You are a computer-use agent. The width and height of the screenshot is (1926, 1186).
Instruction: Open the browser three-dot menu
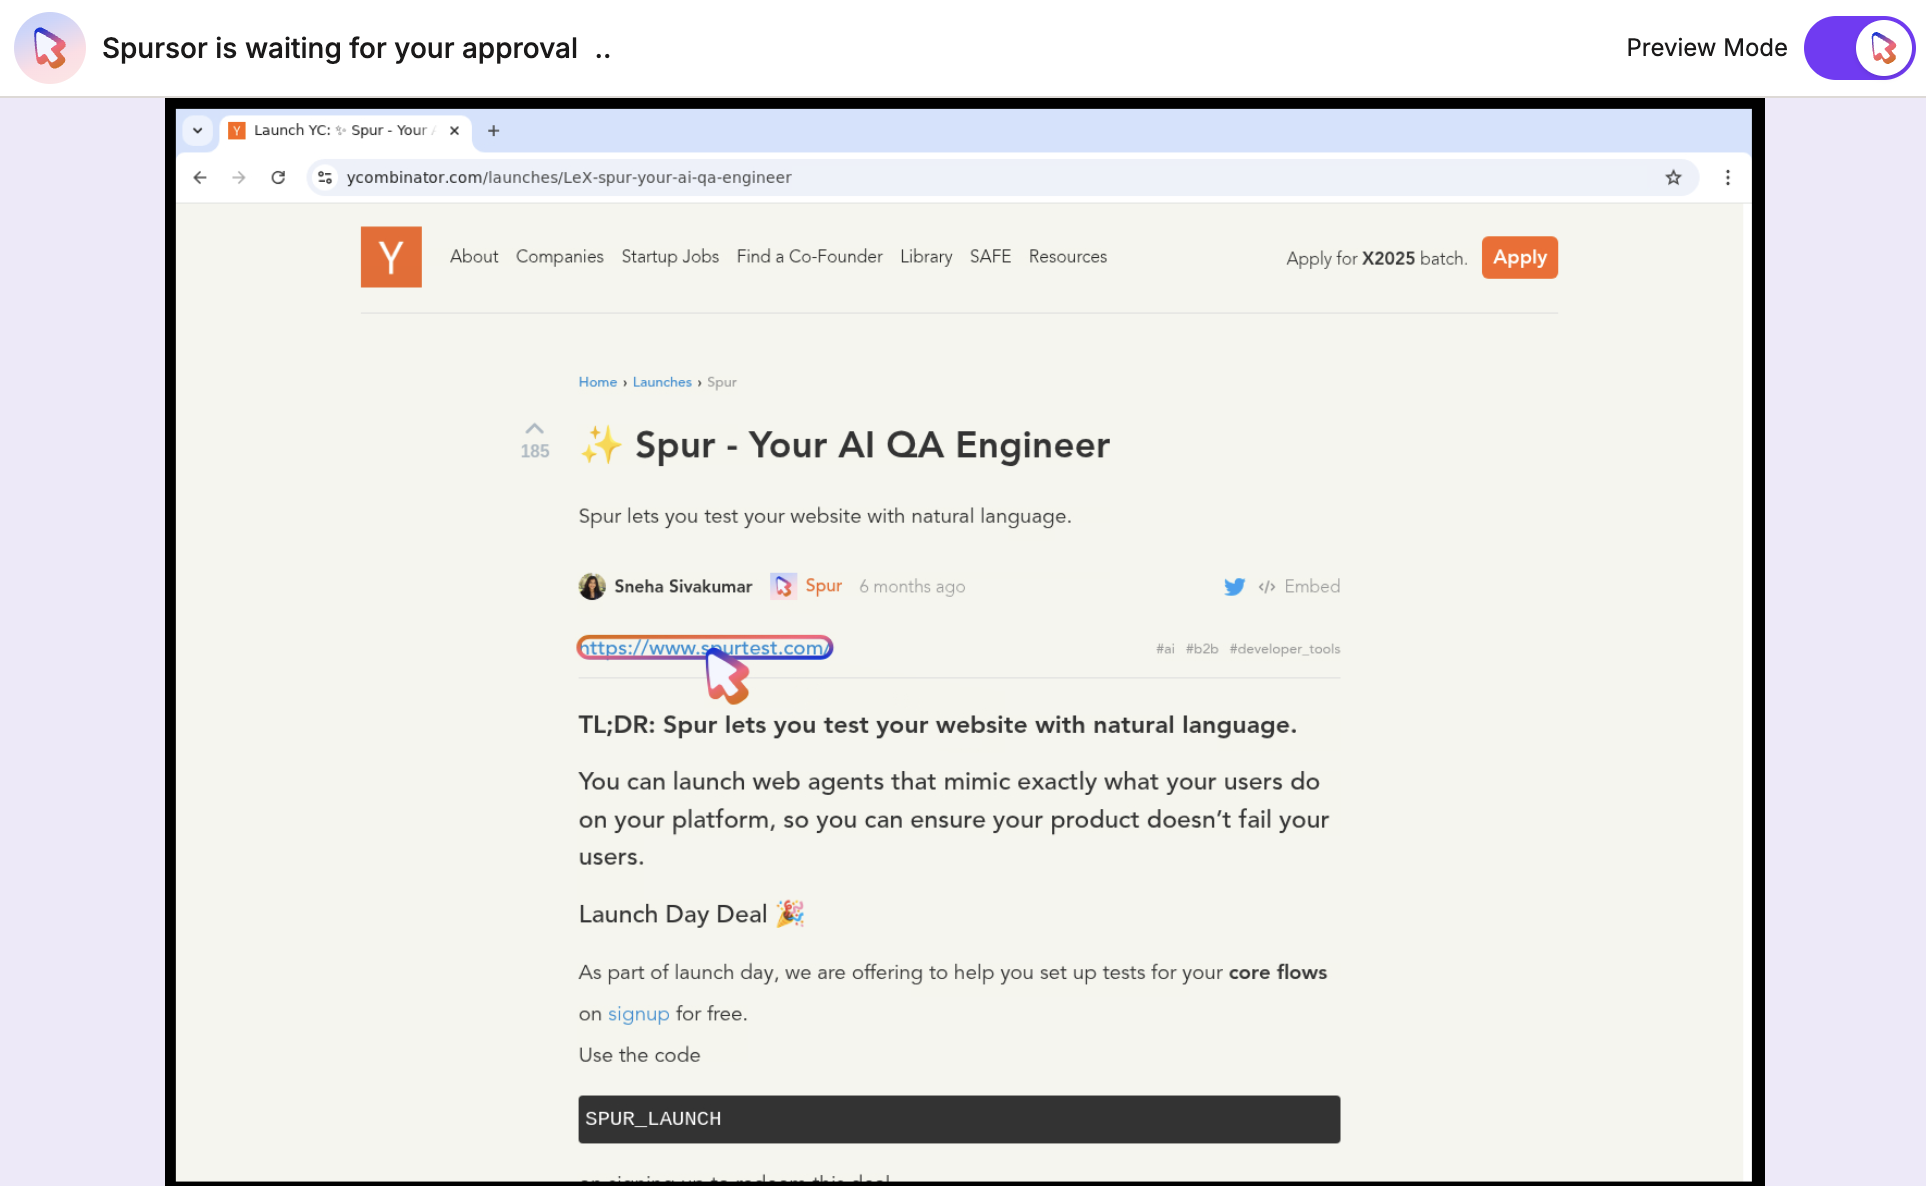1727,178
